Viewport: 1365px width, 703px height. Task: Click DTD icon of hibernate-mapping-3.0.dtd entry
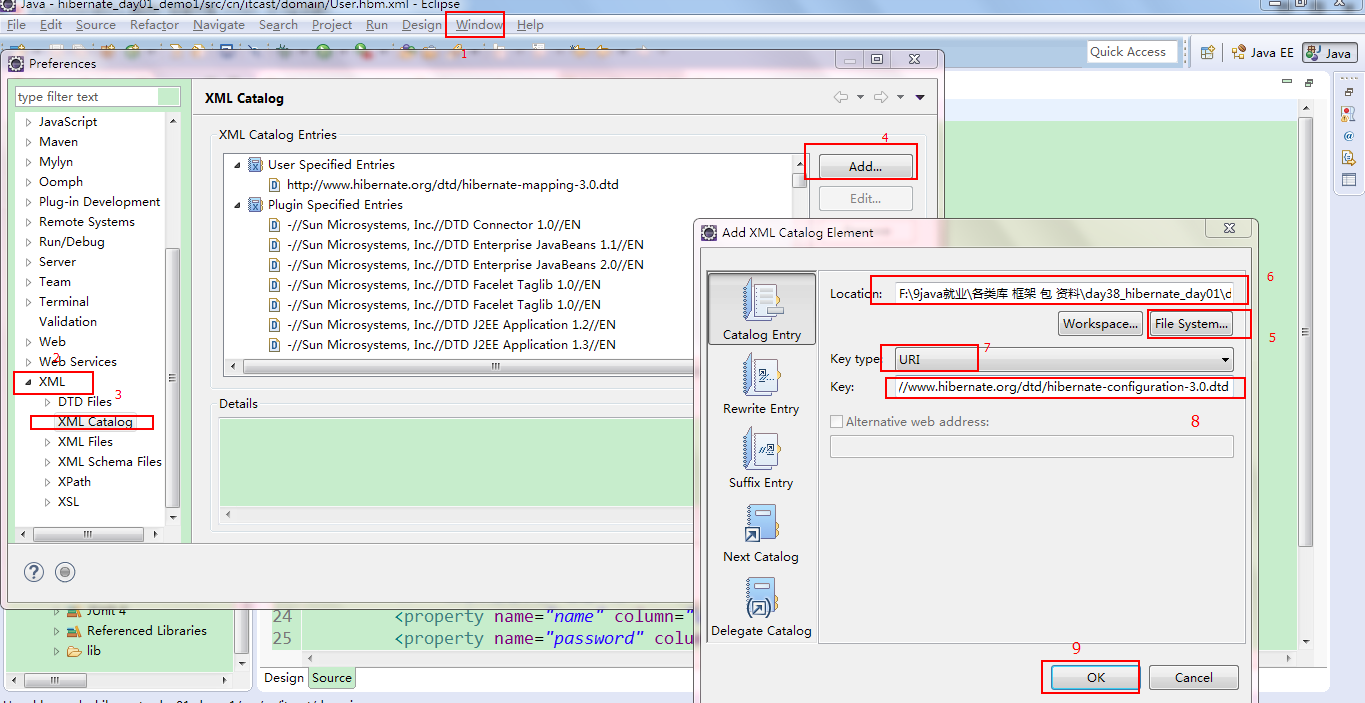tap(274, 185)
